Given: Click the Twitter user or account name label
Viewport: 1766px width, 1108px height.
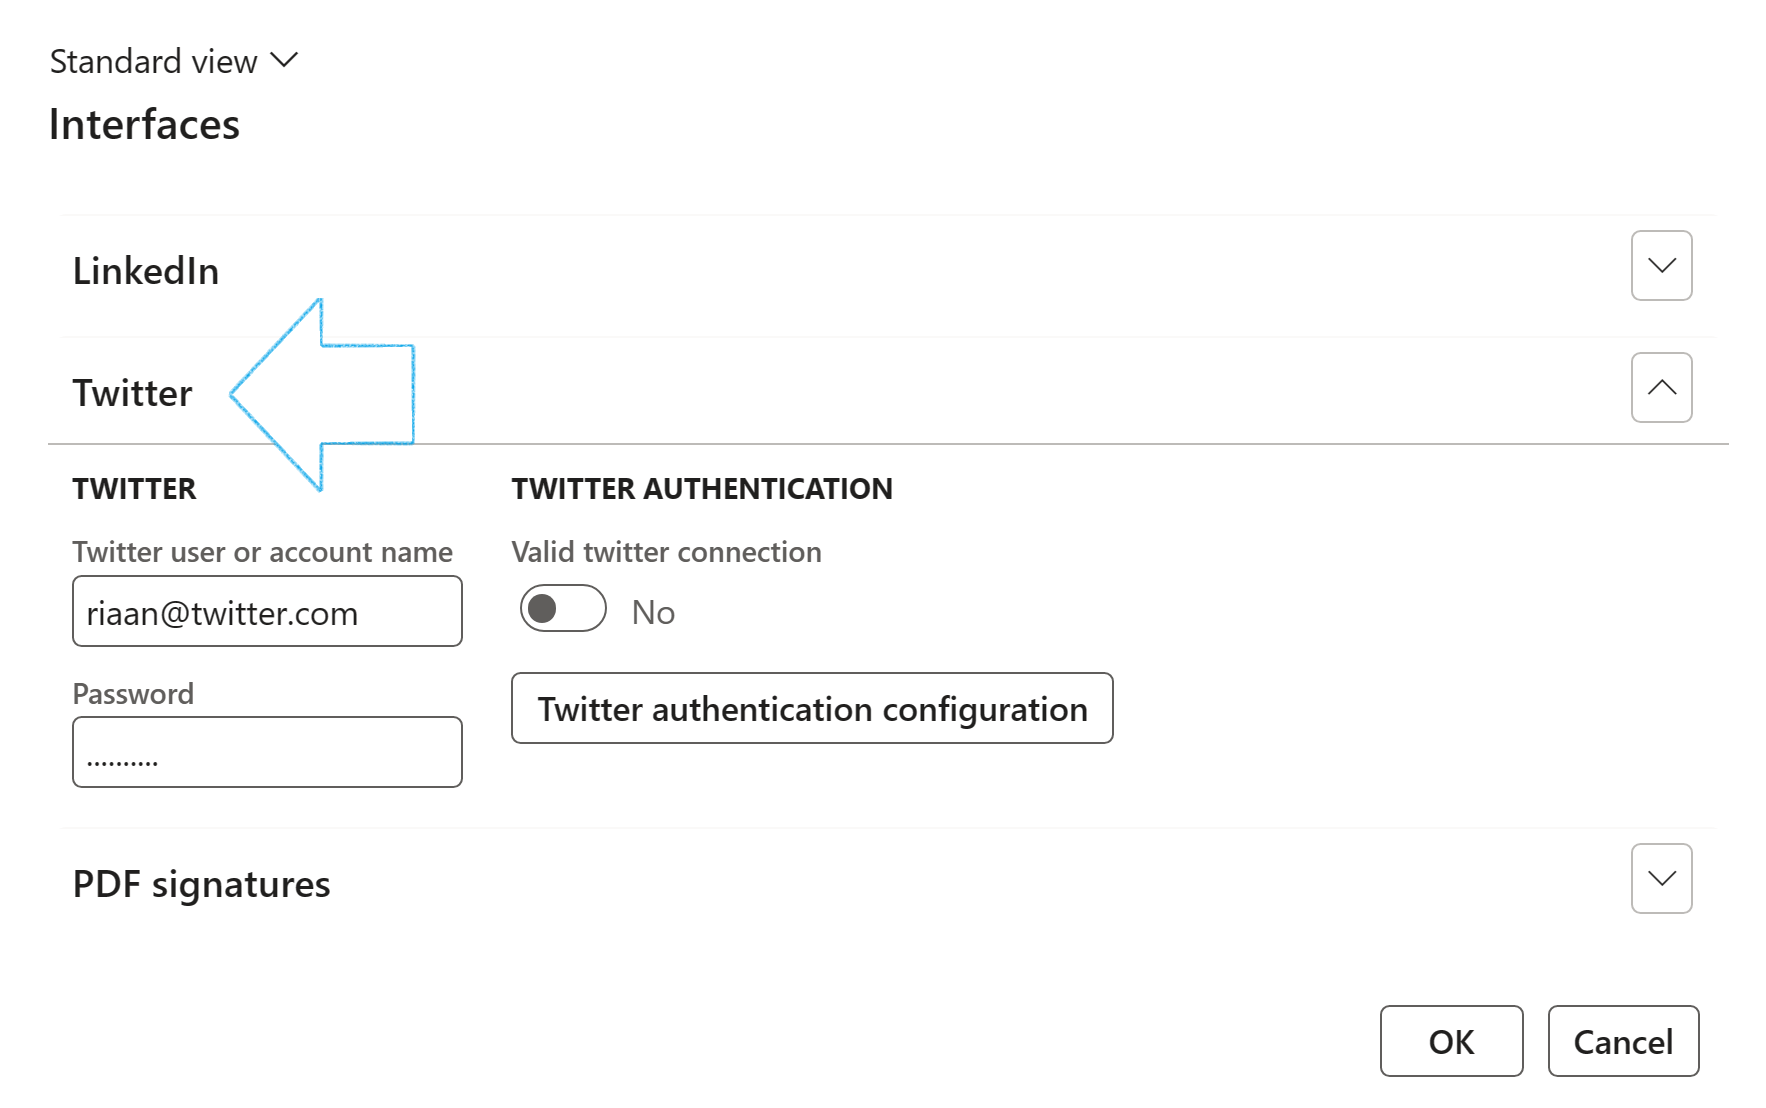Looking at the screenshot, I should (262, 551).
